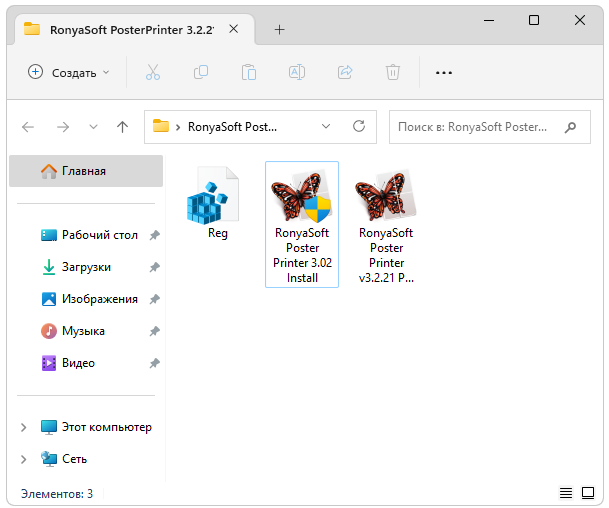
Task: Click the Share icon in toolbar
Action: point(345,72)
